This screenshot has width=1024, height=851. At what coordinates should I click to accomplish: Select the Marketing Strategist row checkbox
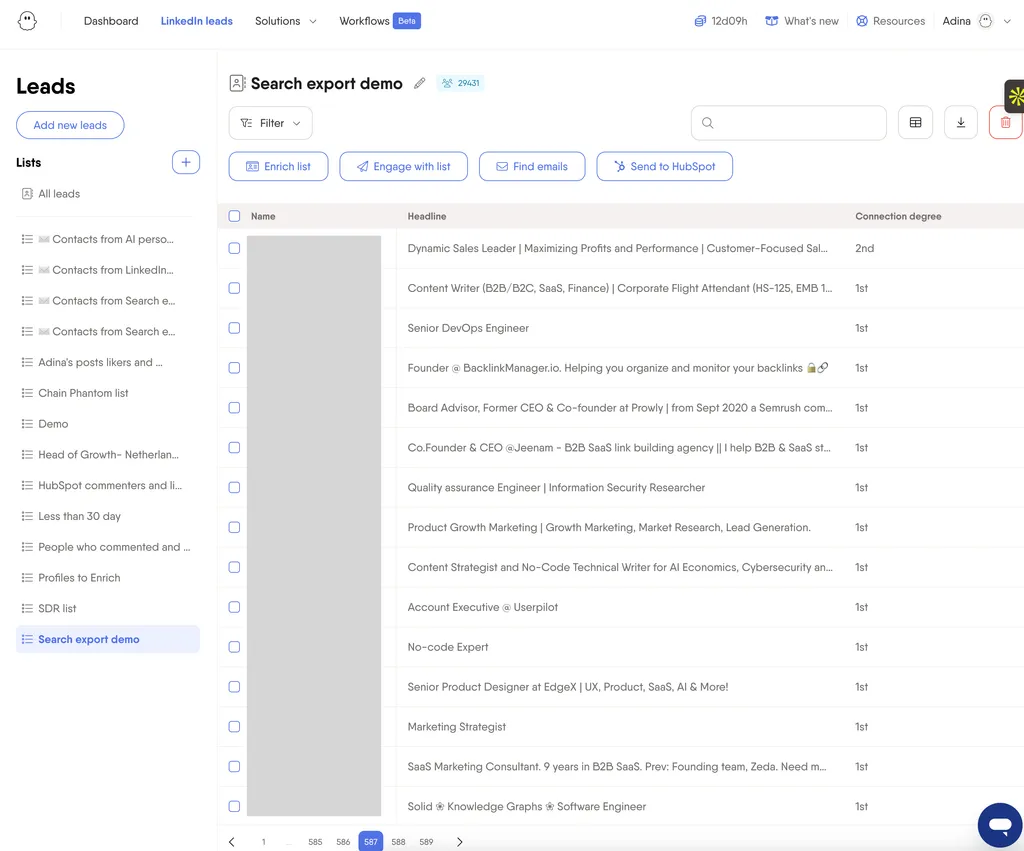click(234, 727)
